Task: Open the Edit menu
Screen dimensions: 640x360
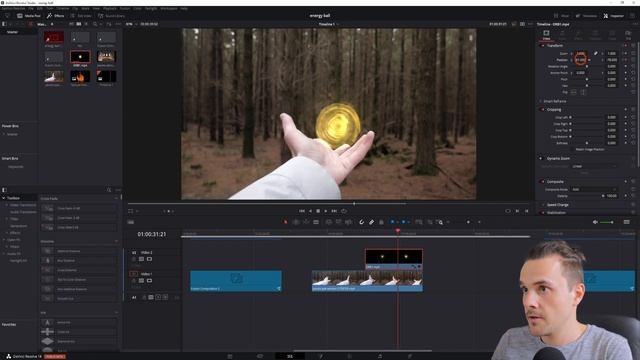Action: [40, 8]
